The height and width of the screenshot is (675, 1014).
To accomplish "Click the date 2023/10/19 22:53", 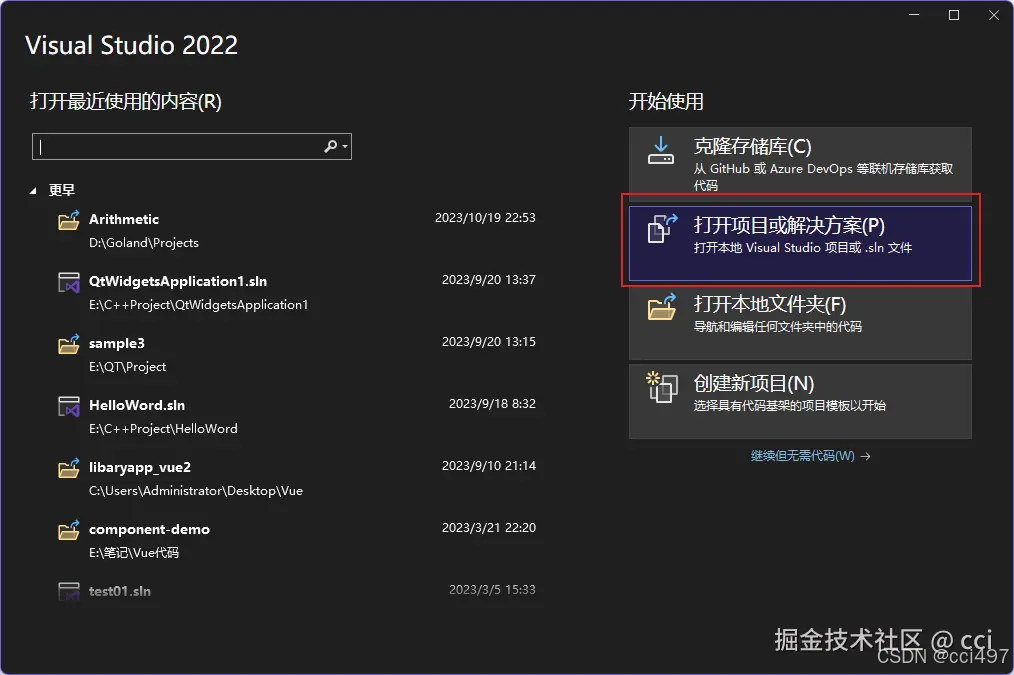I will point(485,218).
